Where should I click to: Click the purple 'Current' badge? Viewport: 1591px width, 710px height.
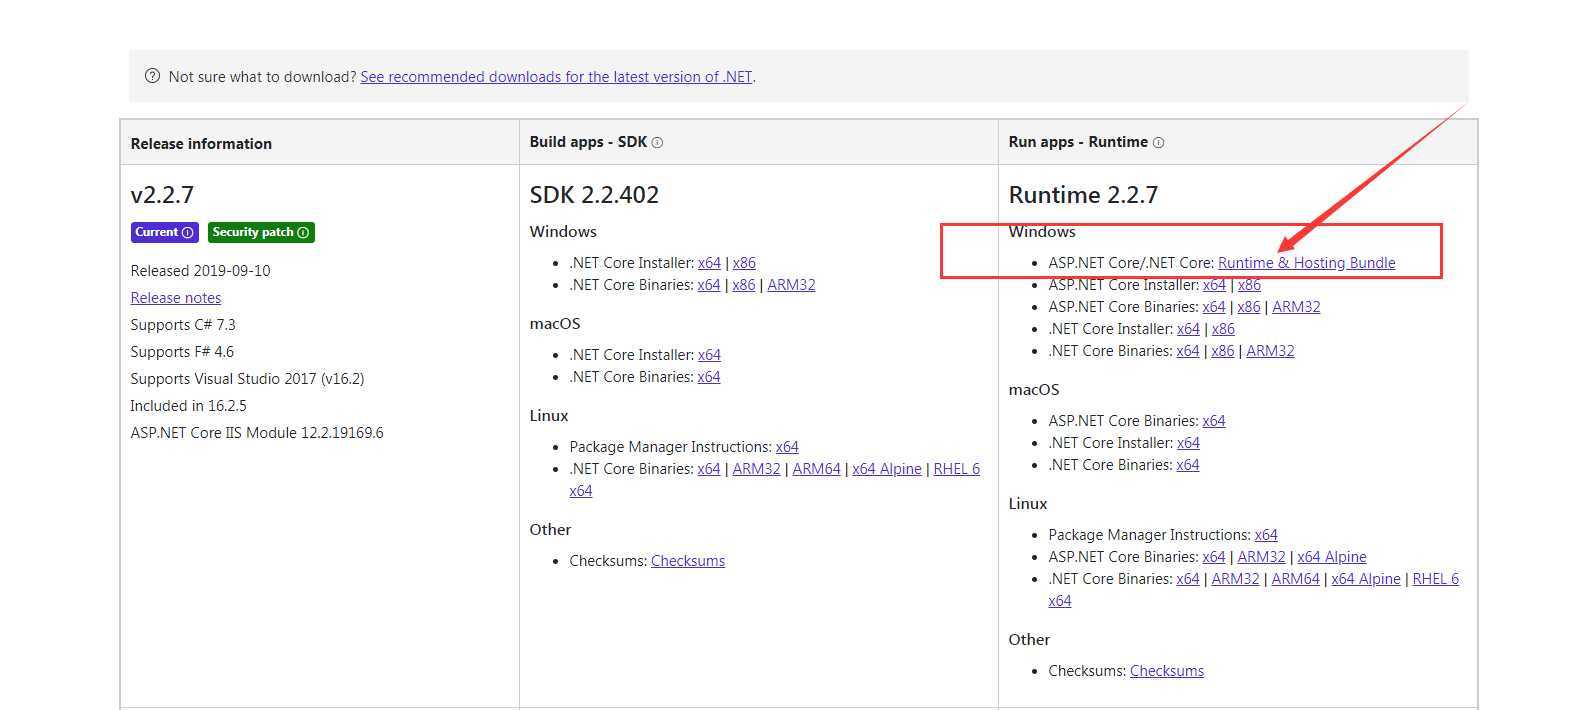(x=165, y=232)
